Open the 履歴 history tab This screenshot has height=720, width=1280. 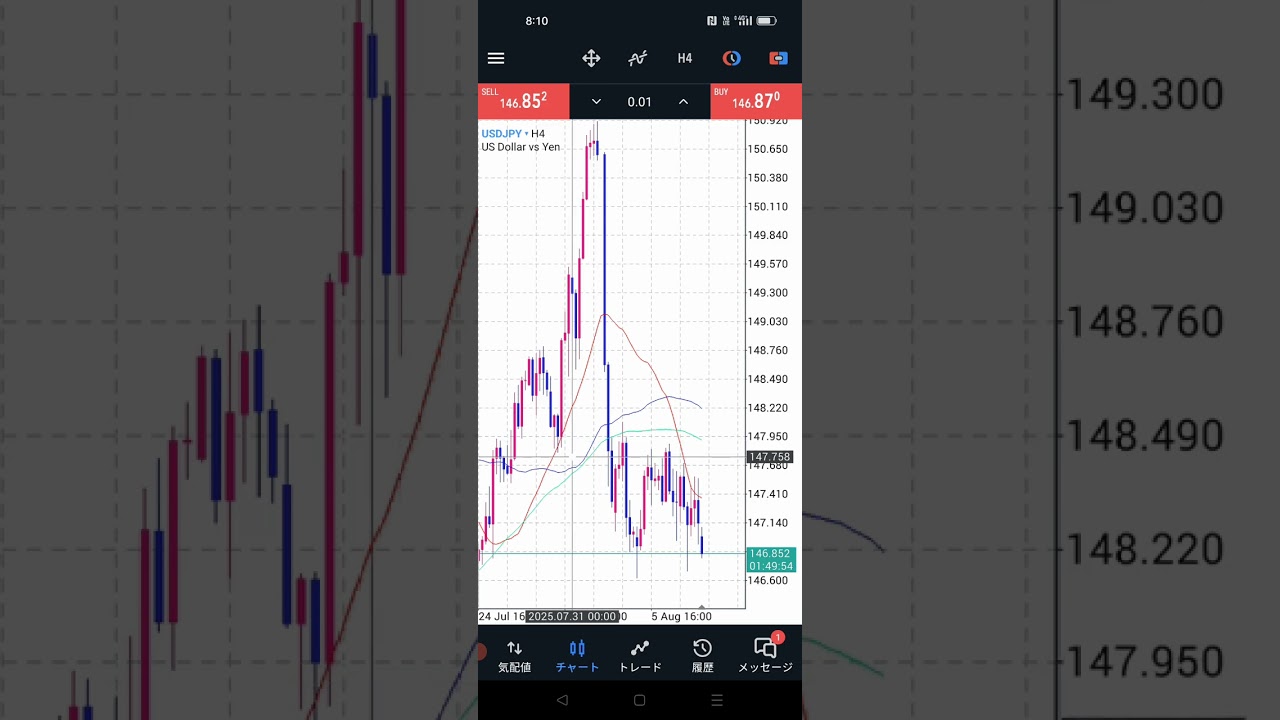(x=702, y=656)
